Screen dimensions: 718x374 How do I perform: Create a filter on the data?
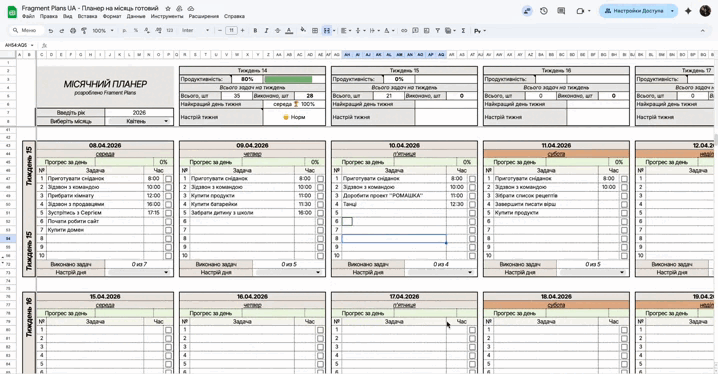click(x=438, y=31)
